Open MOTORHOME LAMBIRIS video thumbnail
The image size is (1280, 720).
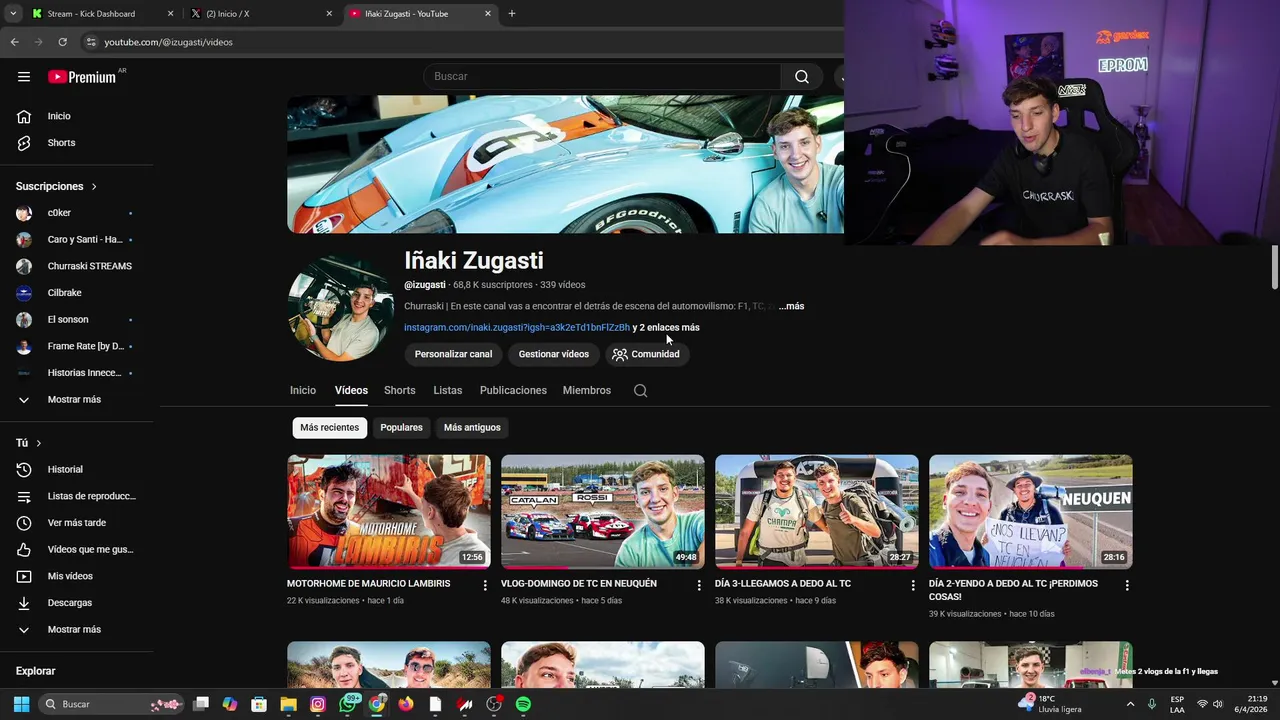click(x=389, y=512)
